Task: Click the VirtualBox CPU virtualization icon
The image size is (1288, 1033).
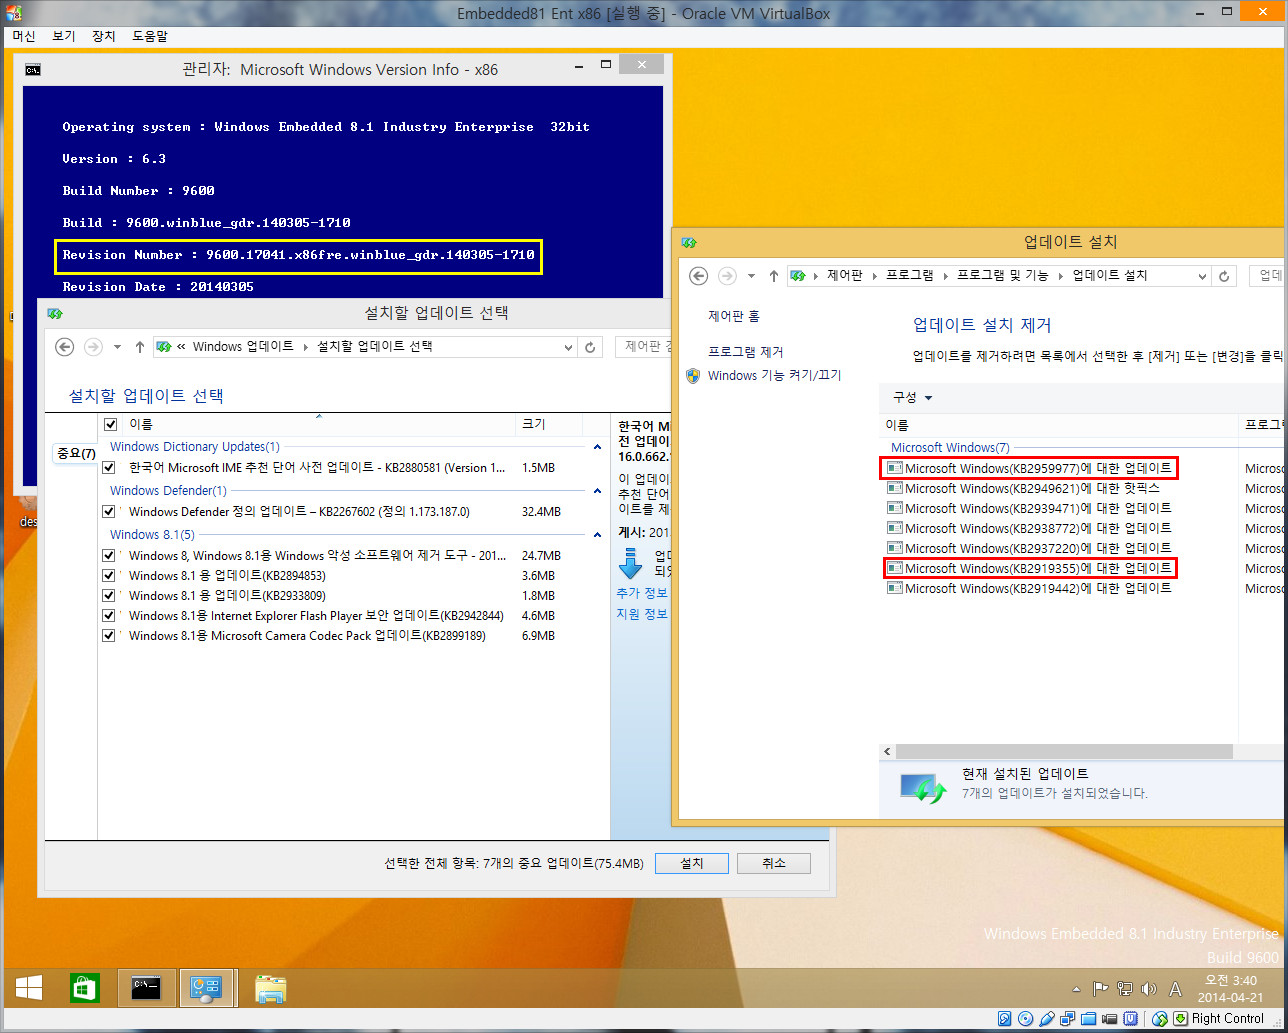Action: point(1131,1019)
